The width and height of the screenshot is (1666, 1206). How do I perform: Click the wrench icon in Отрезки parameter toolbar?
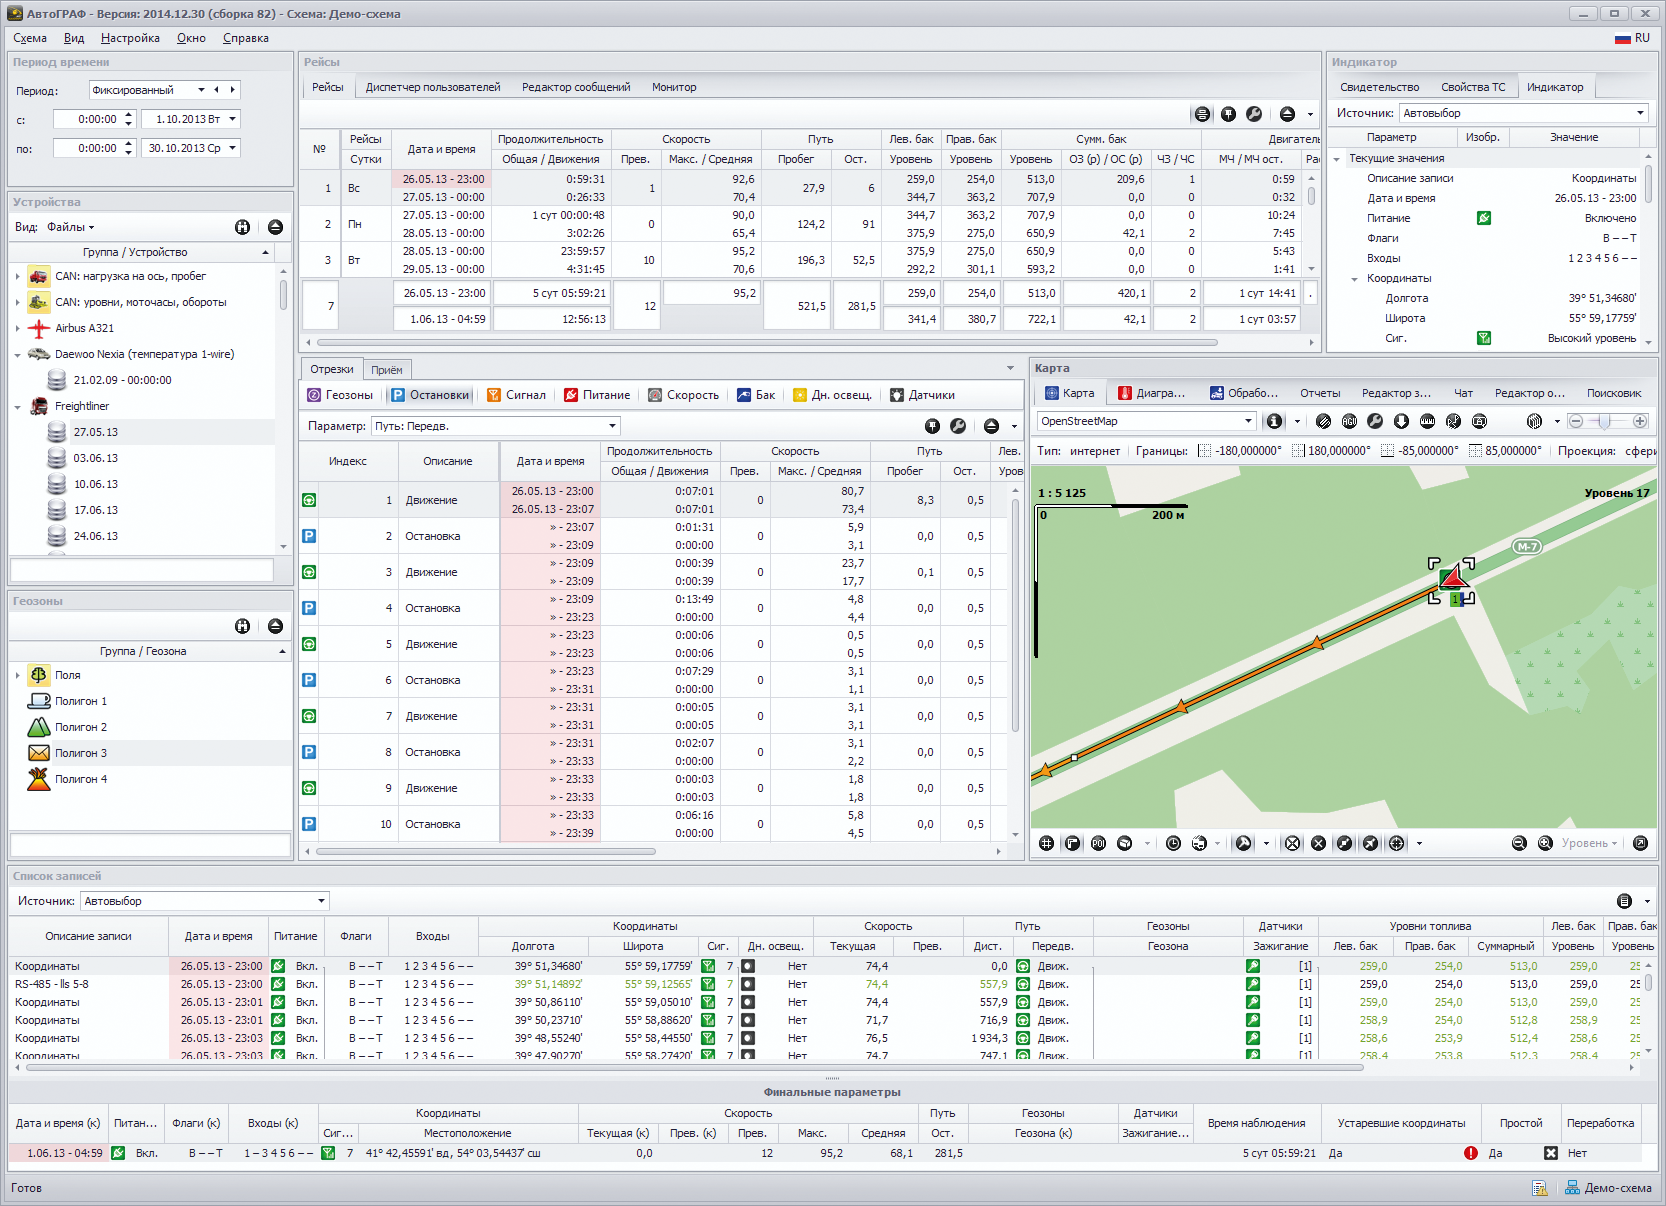[x=958, y=426]
